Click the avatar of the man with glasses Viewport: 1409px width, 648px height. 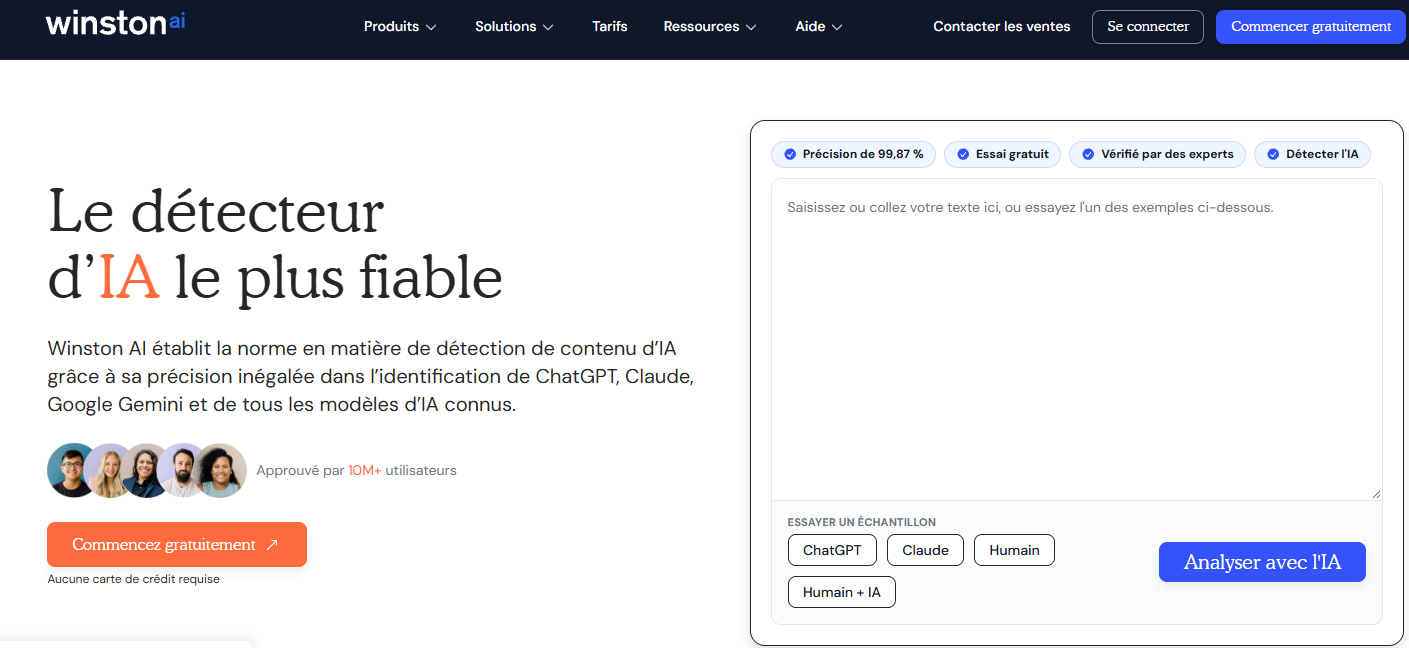(x=72, y=470)
